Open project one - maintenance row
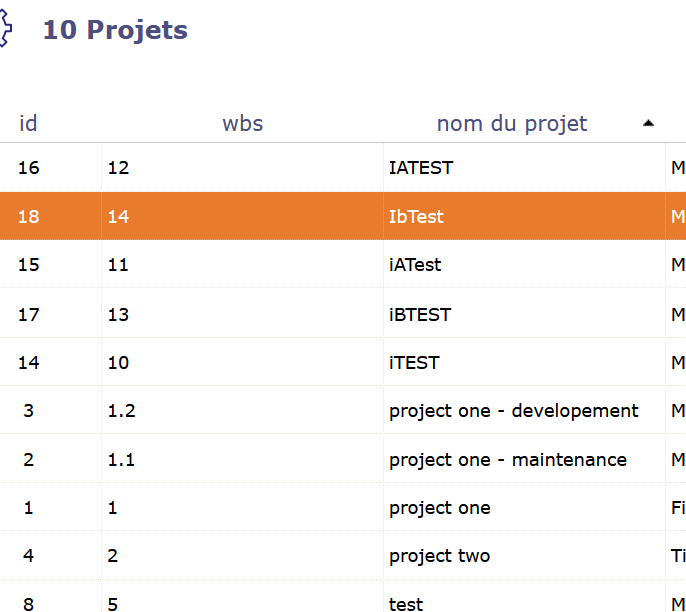The image size is (686, 612). (x=508, y=460)
